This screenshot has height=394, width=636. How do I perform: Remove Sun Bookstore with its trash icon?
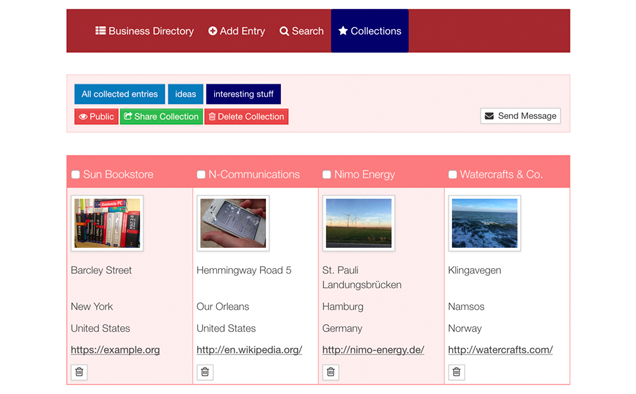(x=80, y=372)
